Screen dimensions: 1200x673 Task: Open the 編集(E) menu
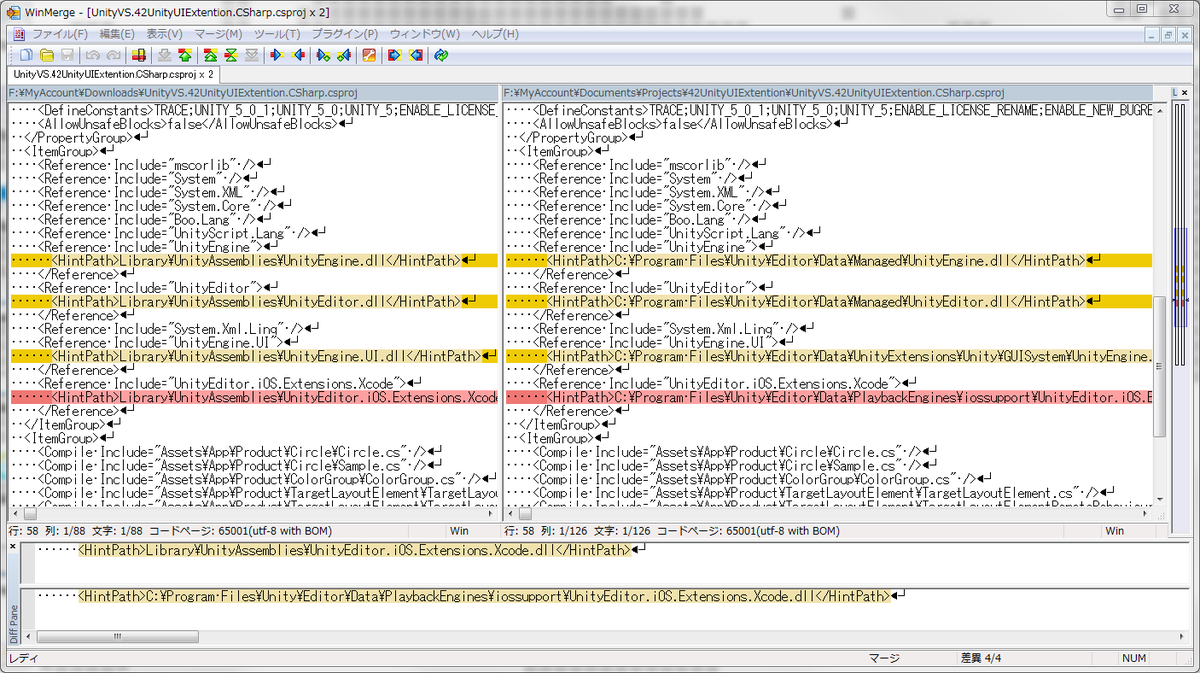click(117, 34)
